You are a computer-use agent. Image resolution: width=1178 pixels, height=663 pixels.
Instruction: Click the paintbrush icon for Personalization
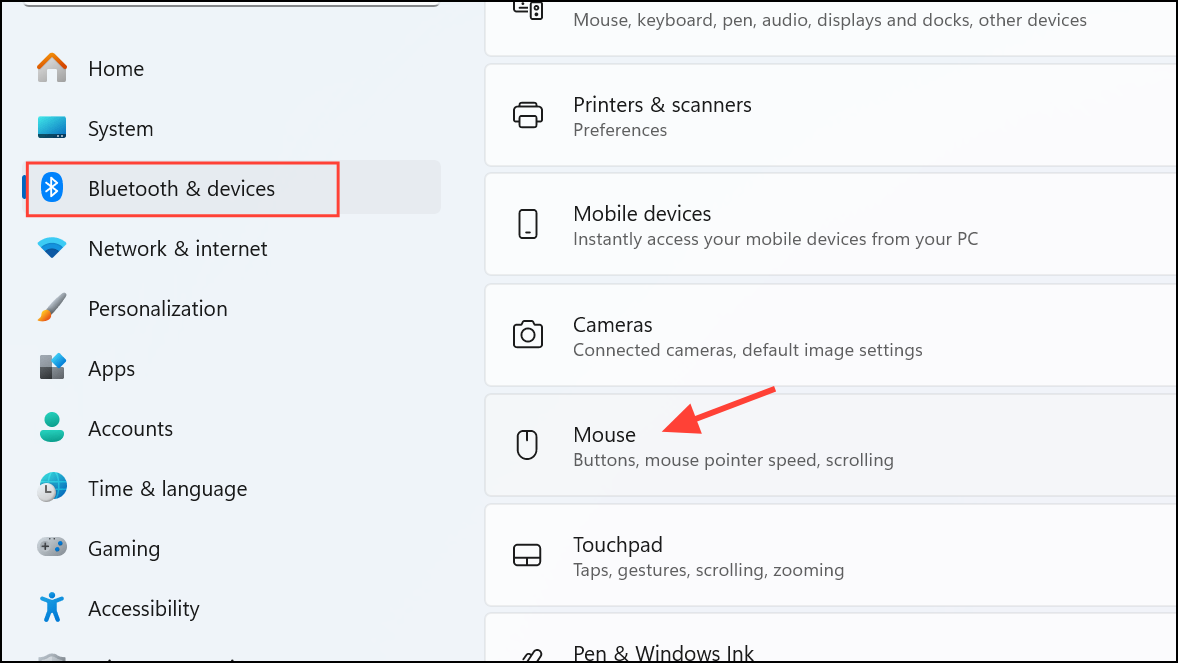point(51,308)
